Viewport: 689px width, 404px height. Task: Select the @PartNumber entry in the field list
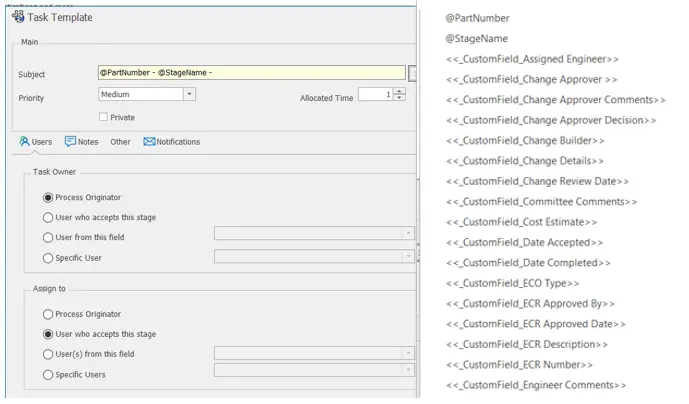477,18
